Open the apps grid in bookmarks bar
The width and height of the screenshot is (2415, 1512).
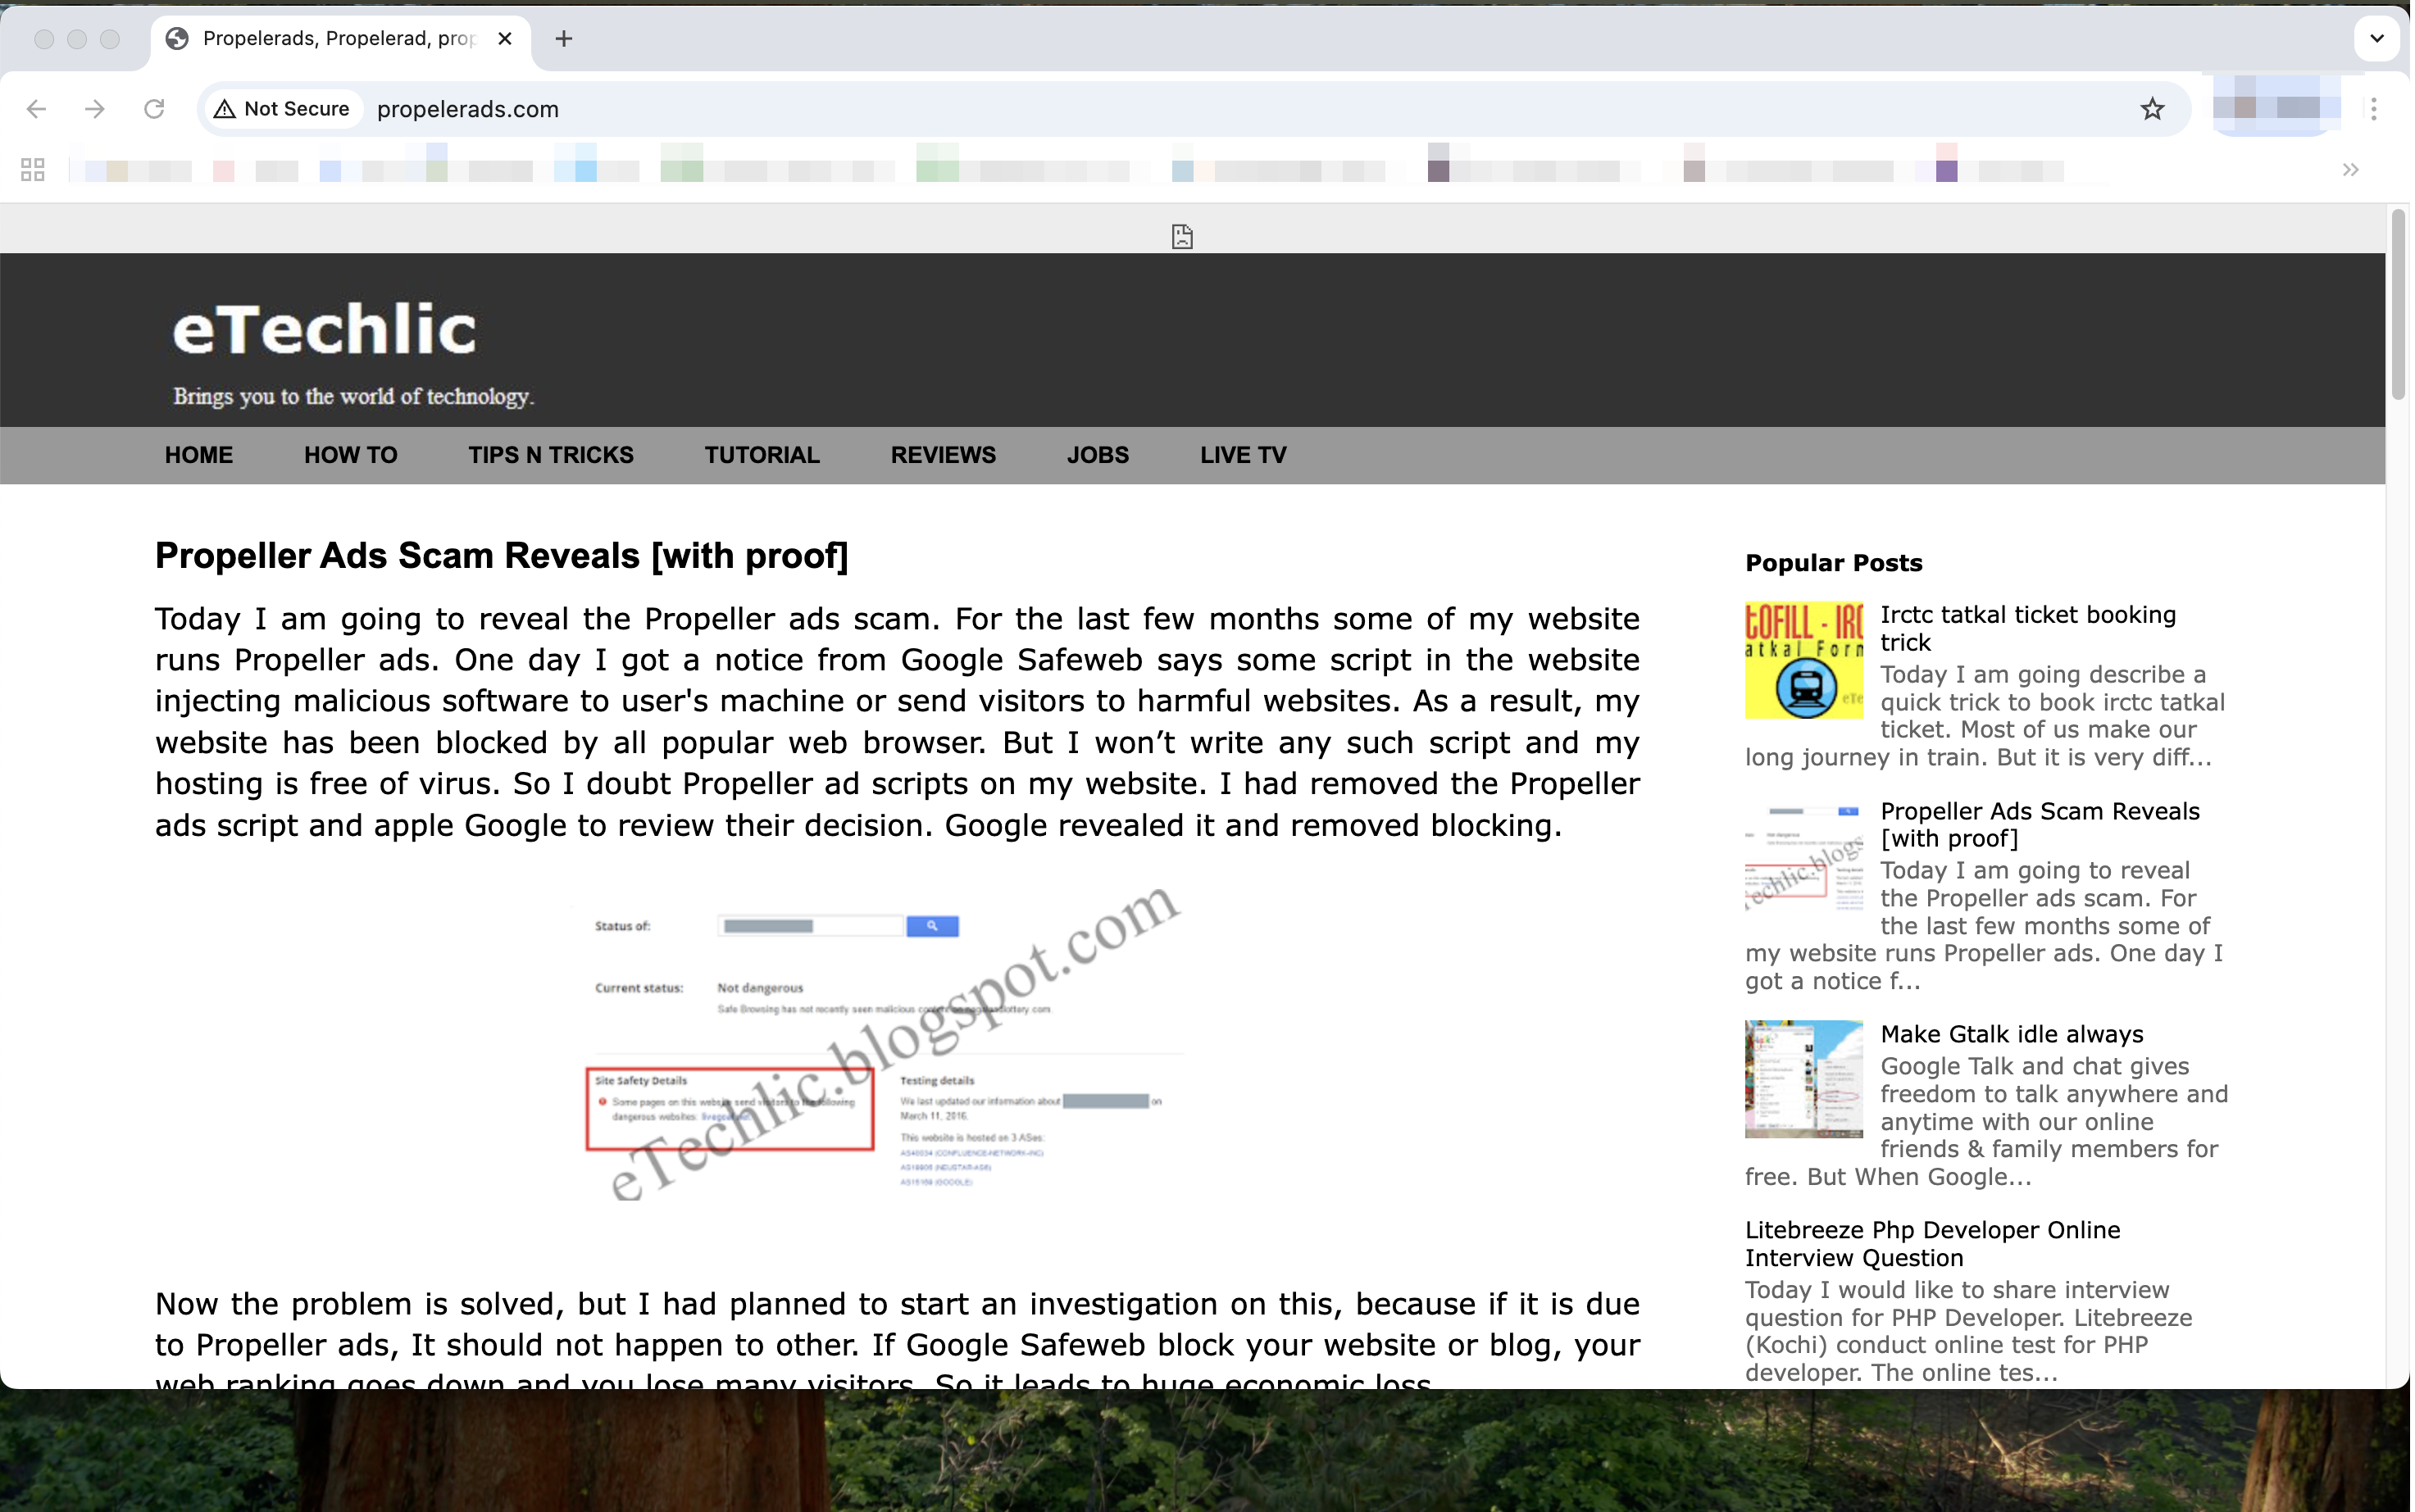click(x=33, y=170)
